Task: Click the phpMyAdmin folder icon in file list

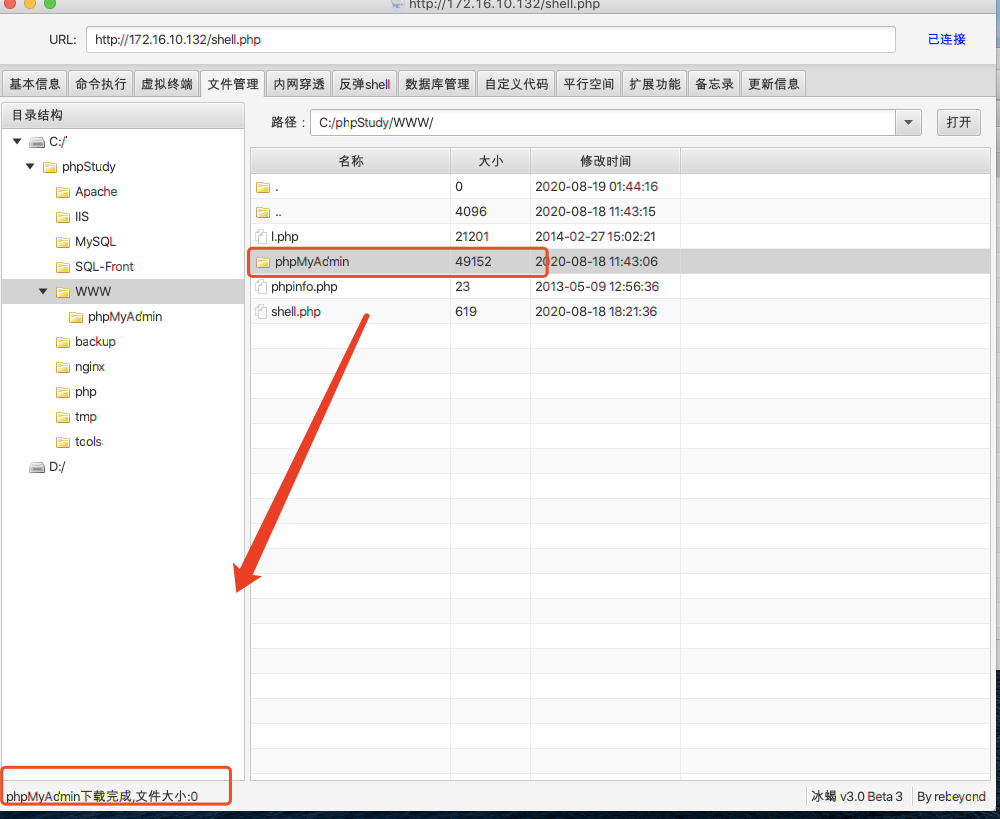Action: click(x=263, y=262)
